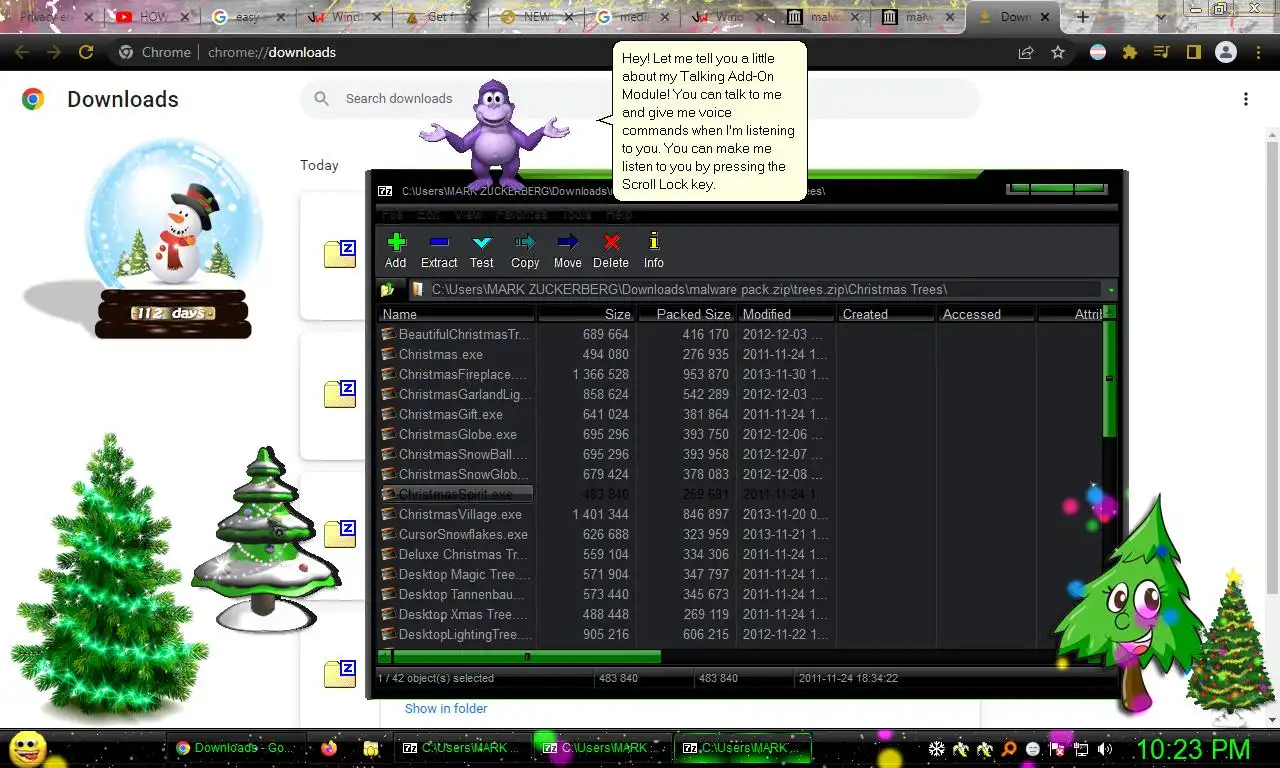The height and width of the screenshot is (768, 1280).
Task: Open volume control in system tray
Action: point(1104,748)
